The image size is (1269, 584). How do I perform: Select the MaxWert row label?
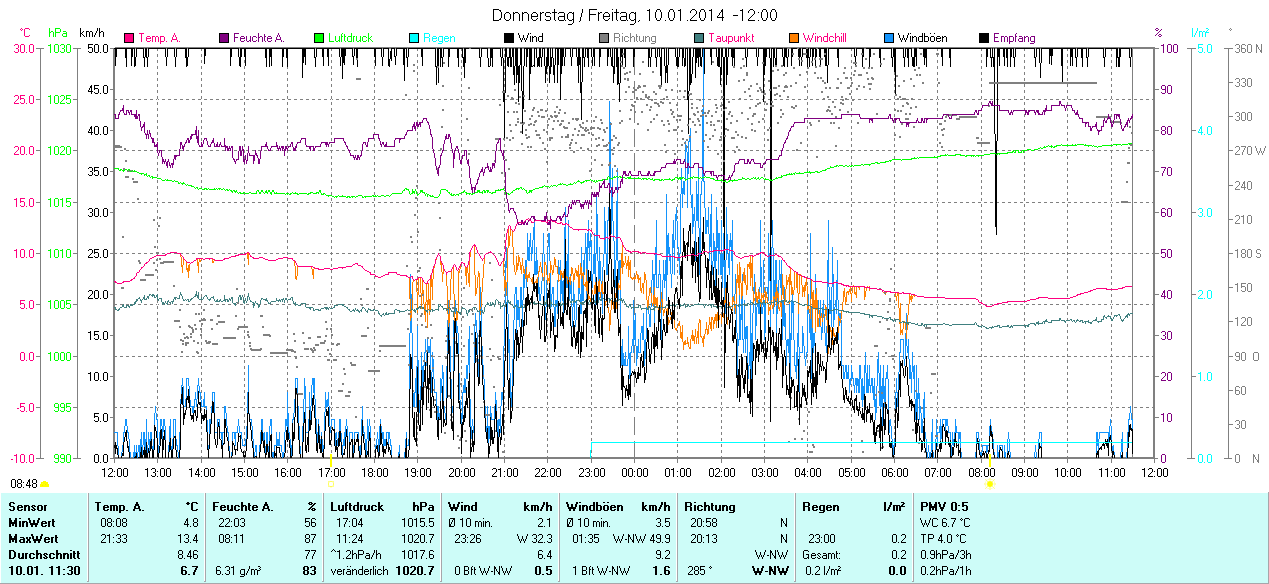32,539
